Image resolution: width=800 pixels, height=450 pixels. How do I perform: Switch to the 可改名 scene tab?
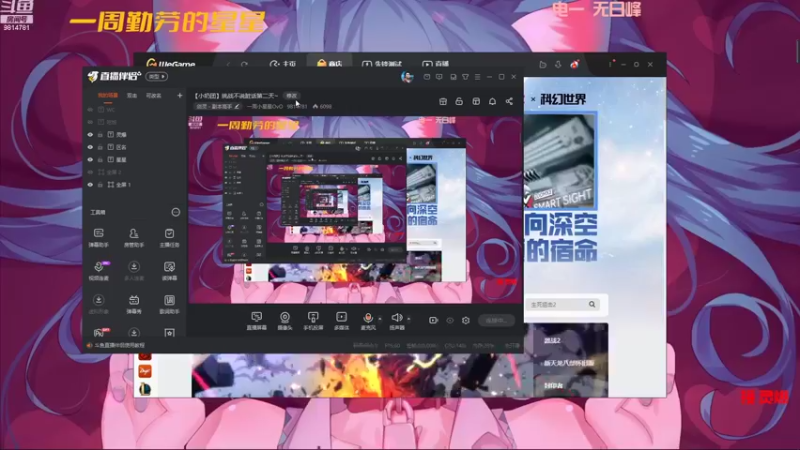[154, 95]
